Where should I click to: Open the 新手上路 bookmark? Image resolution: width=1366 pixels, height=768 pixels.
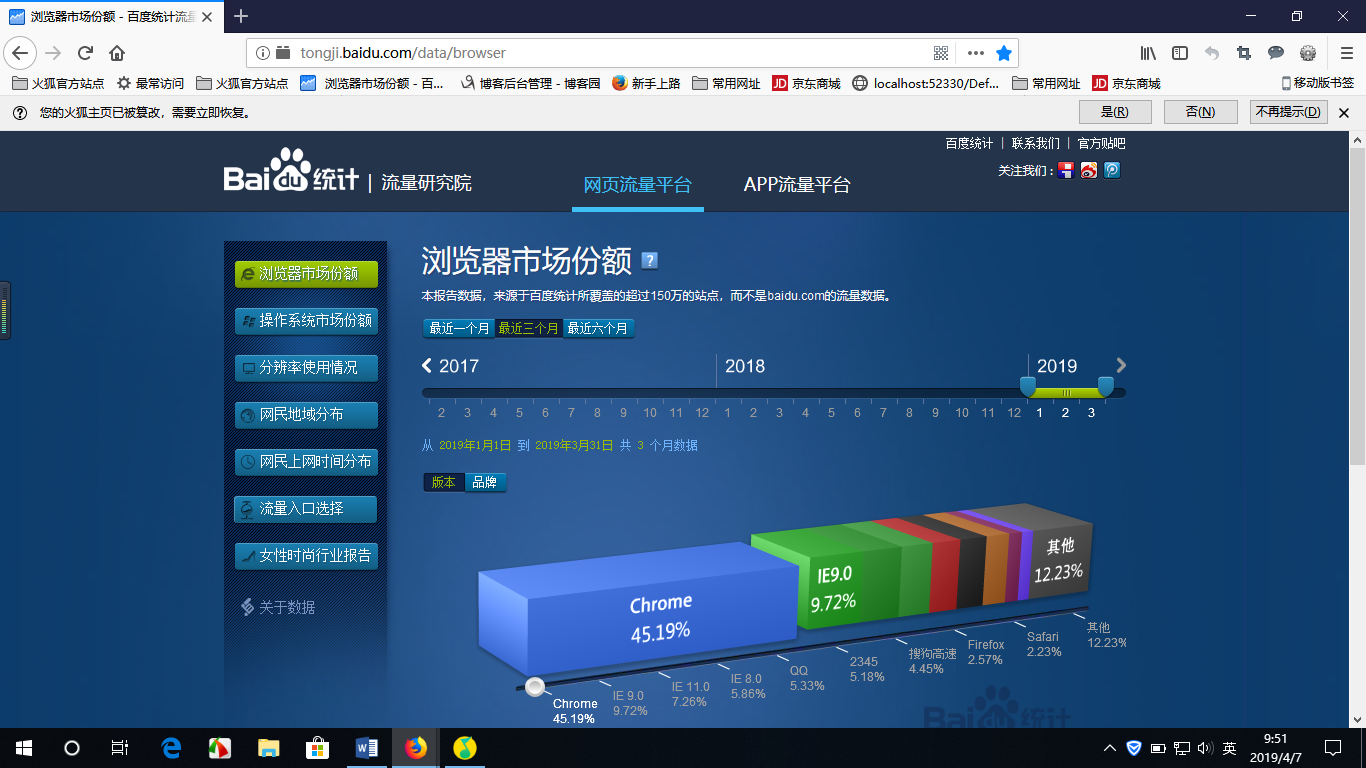(x=646, y=84)
